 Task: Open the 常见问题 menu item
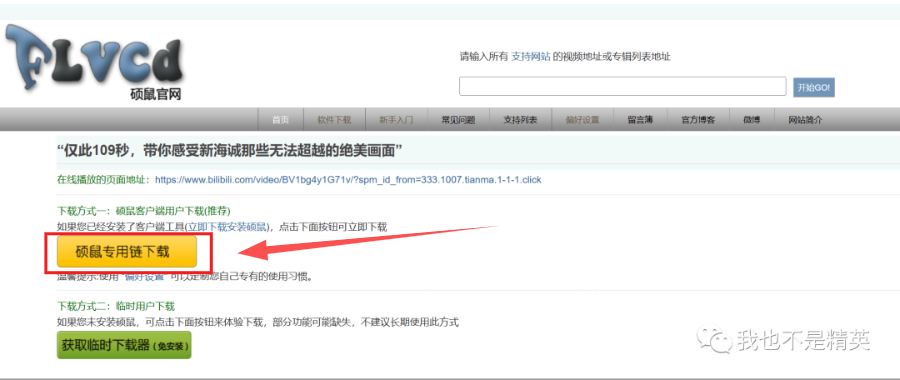(x=458, y=120)
